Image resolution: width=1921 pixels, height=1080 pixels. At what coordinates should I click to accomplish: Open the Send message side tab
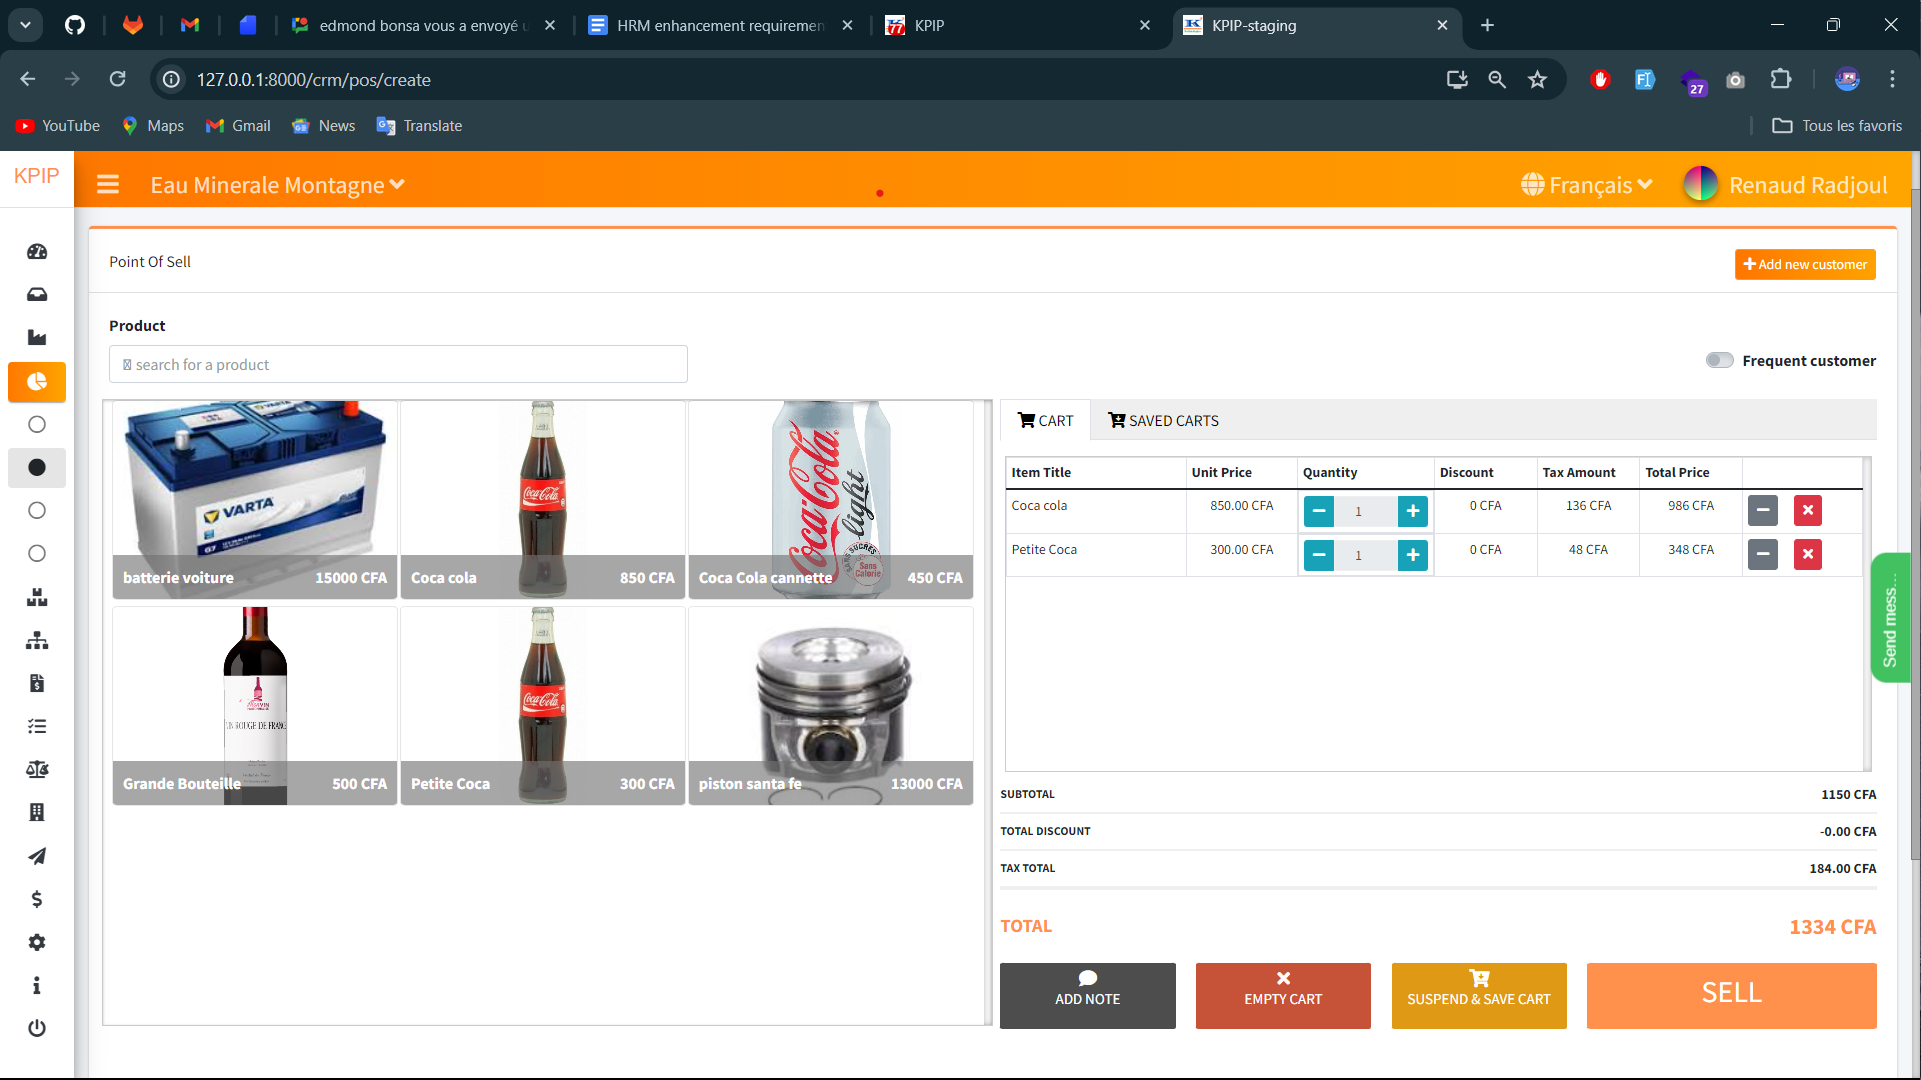[1890, 618]
